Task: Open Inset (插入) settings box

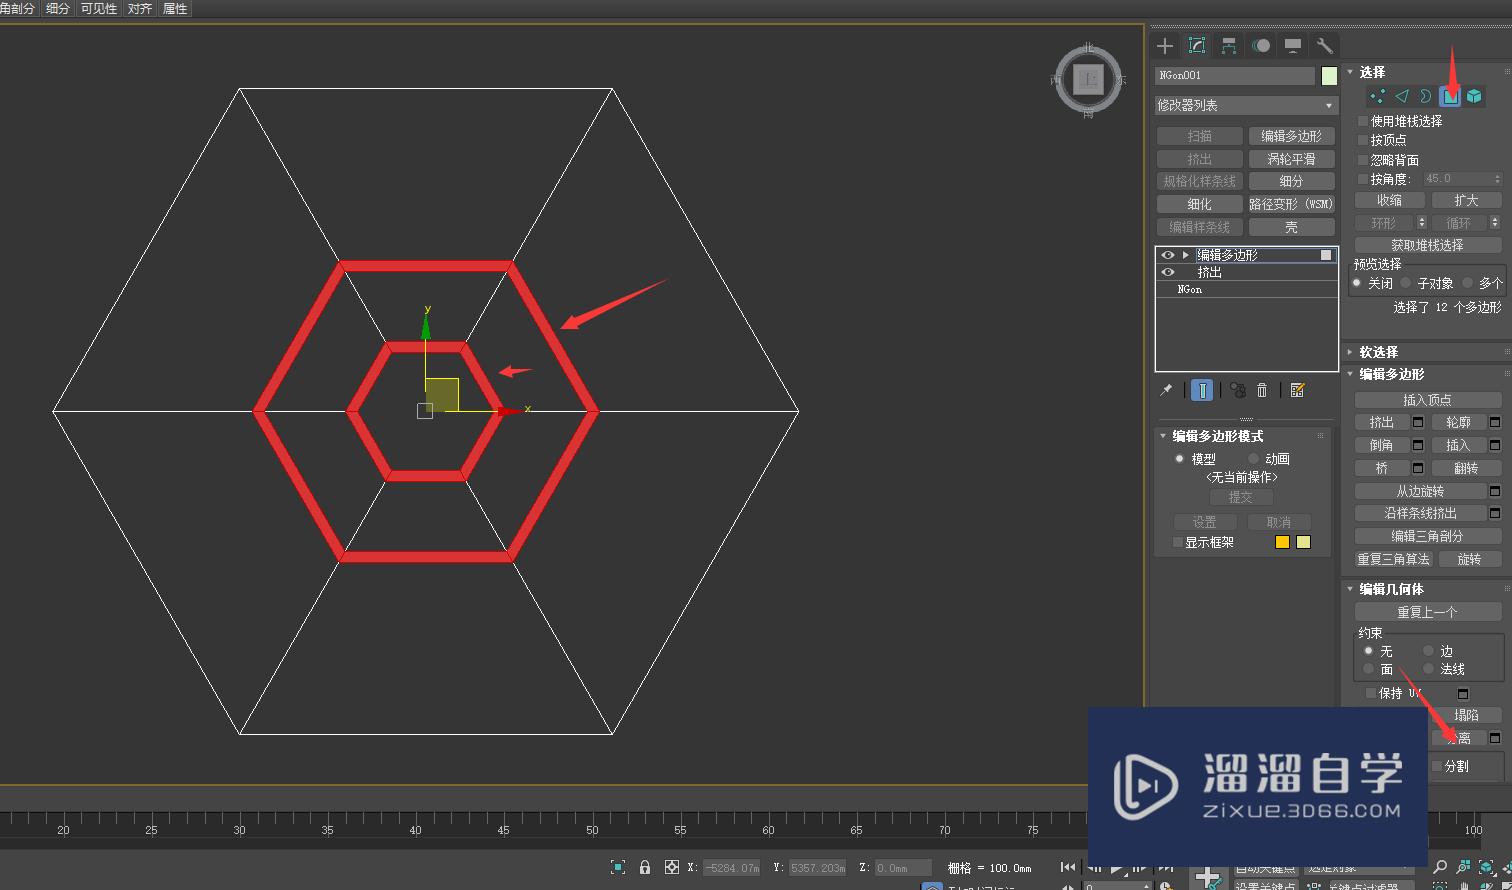Action: click(1495, 445)
